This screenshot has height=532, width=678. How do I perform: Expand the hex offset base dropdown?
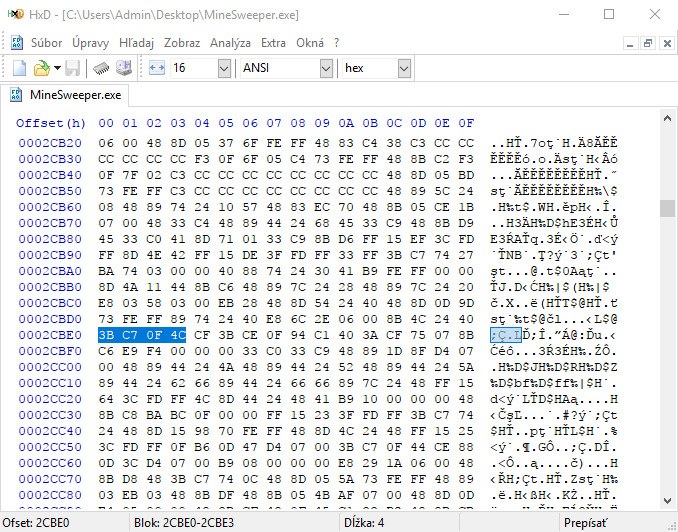point(404,68)
